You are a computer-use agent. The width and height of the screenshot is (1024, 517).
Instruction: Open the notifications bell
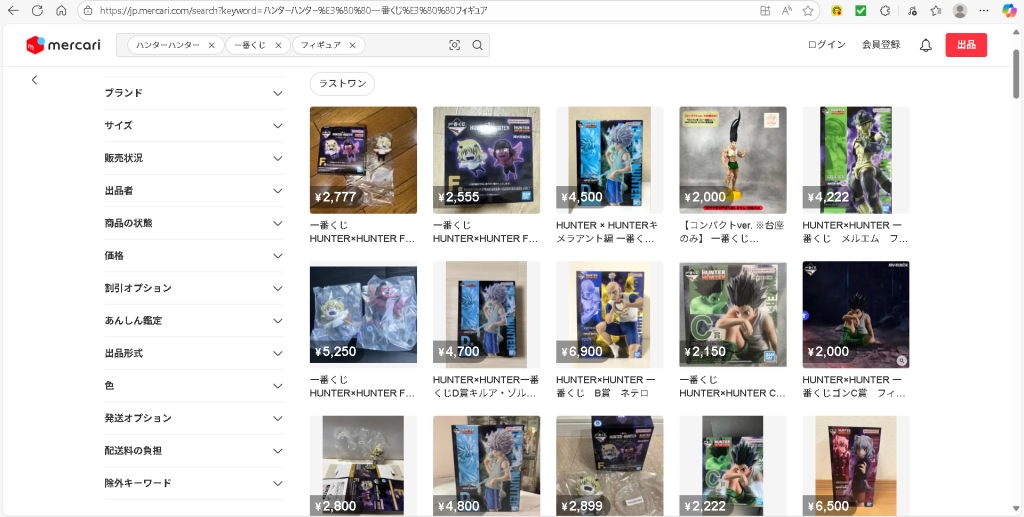[925, 45]
